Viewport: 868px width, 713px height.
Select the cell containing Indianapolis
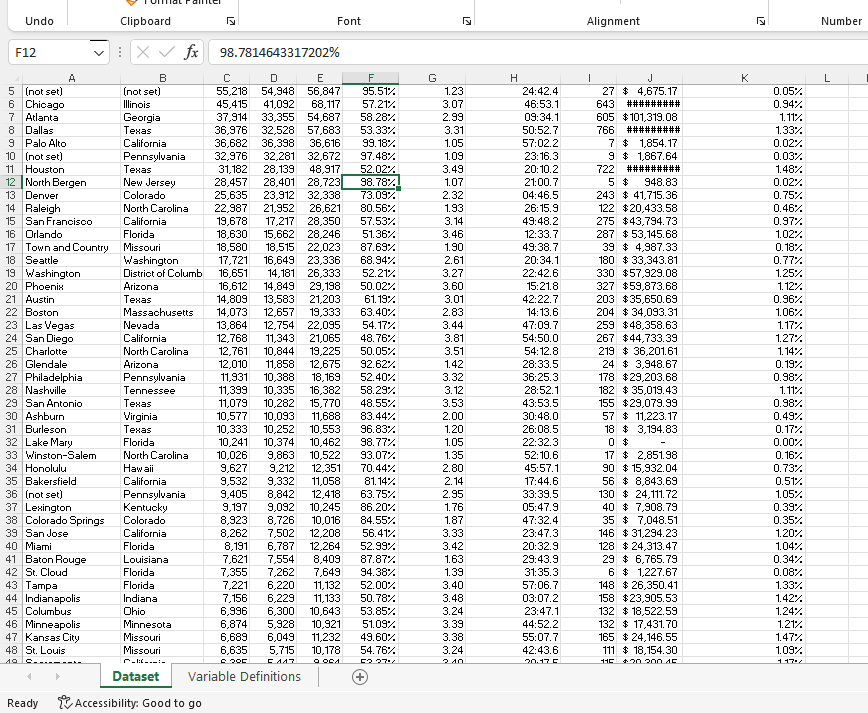pos(71,598)
